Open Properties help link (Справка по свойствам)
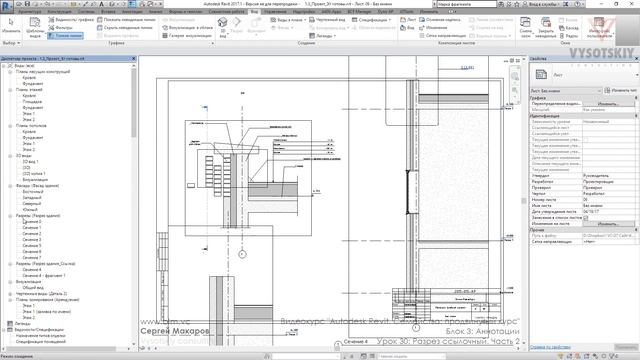This screenshot has height=360, width=640. click(x=550, y=347)
